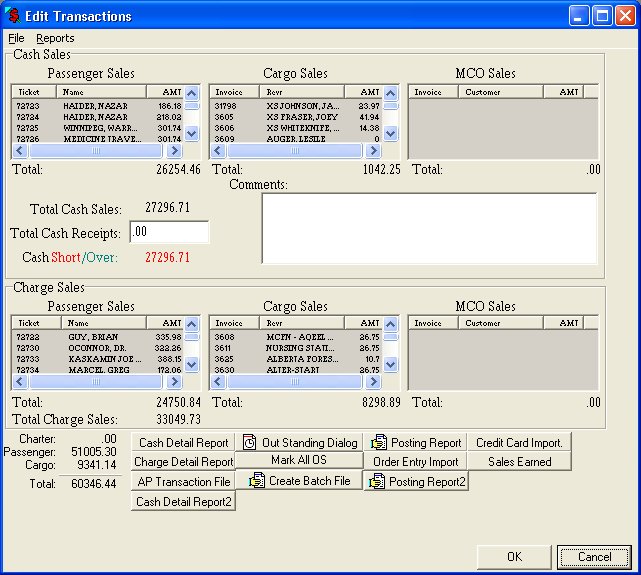Image resolution: width=641 pixels, height=575 pixels.
Task: Click scroll-right arrow in Cash Passenger Sales list
Action: coord(175,151)
